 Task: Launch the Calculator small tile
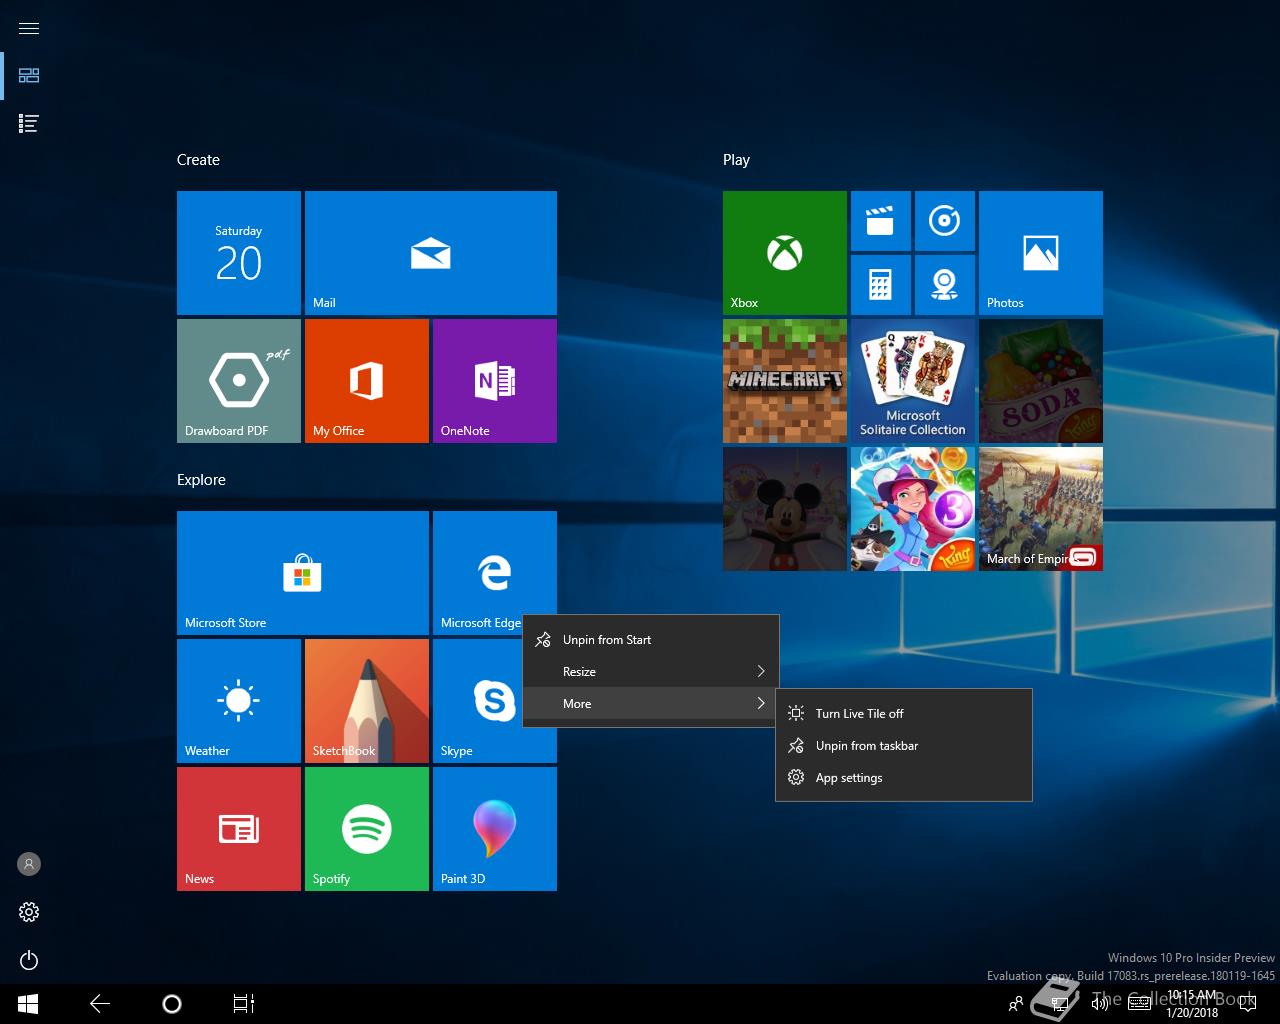(881, 285)
